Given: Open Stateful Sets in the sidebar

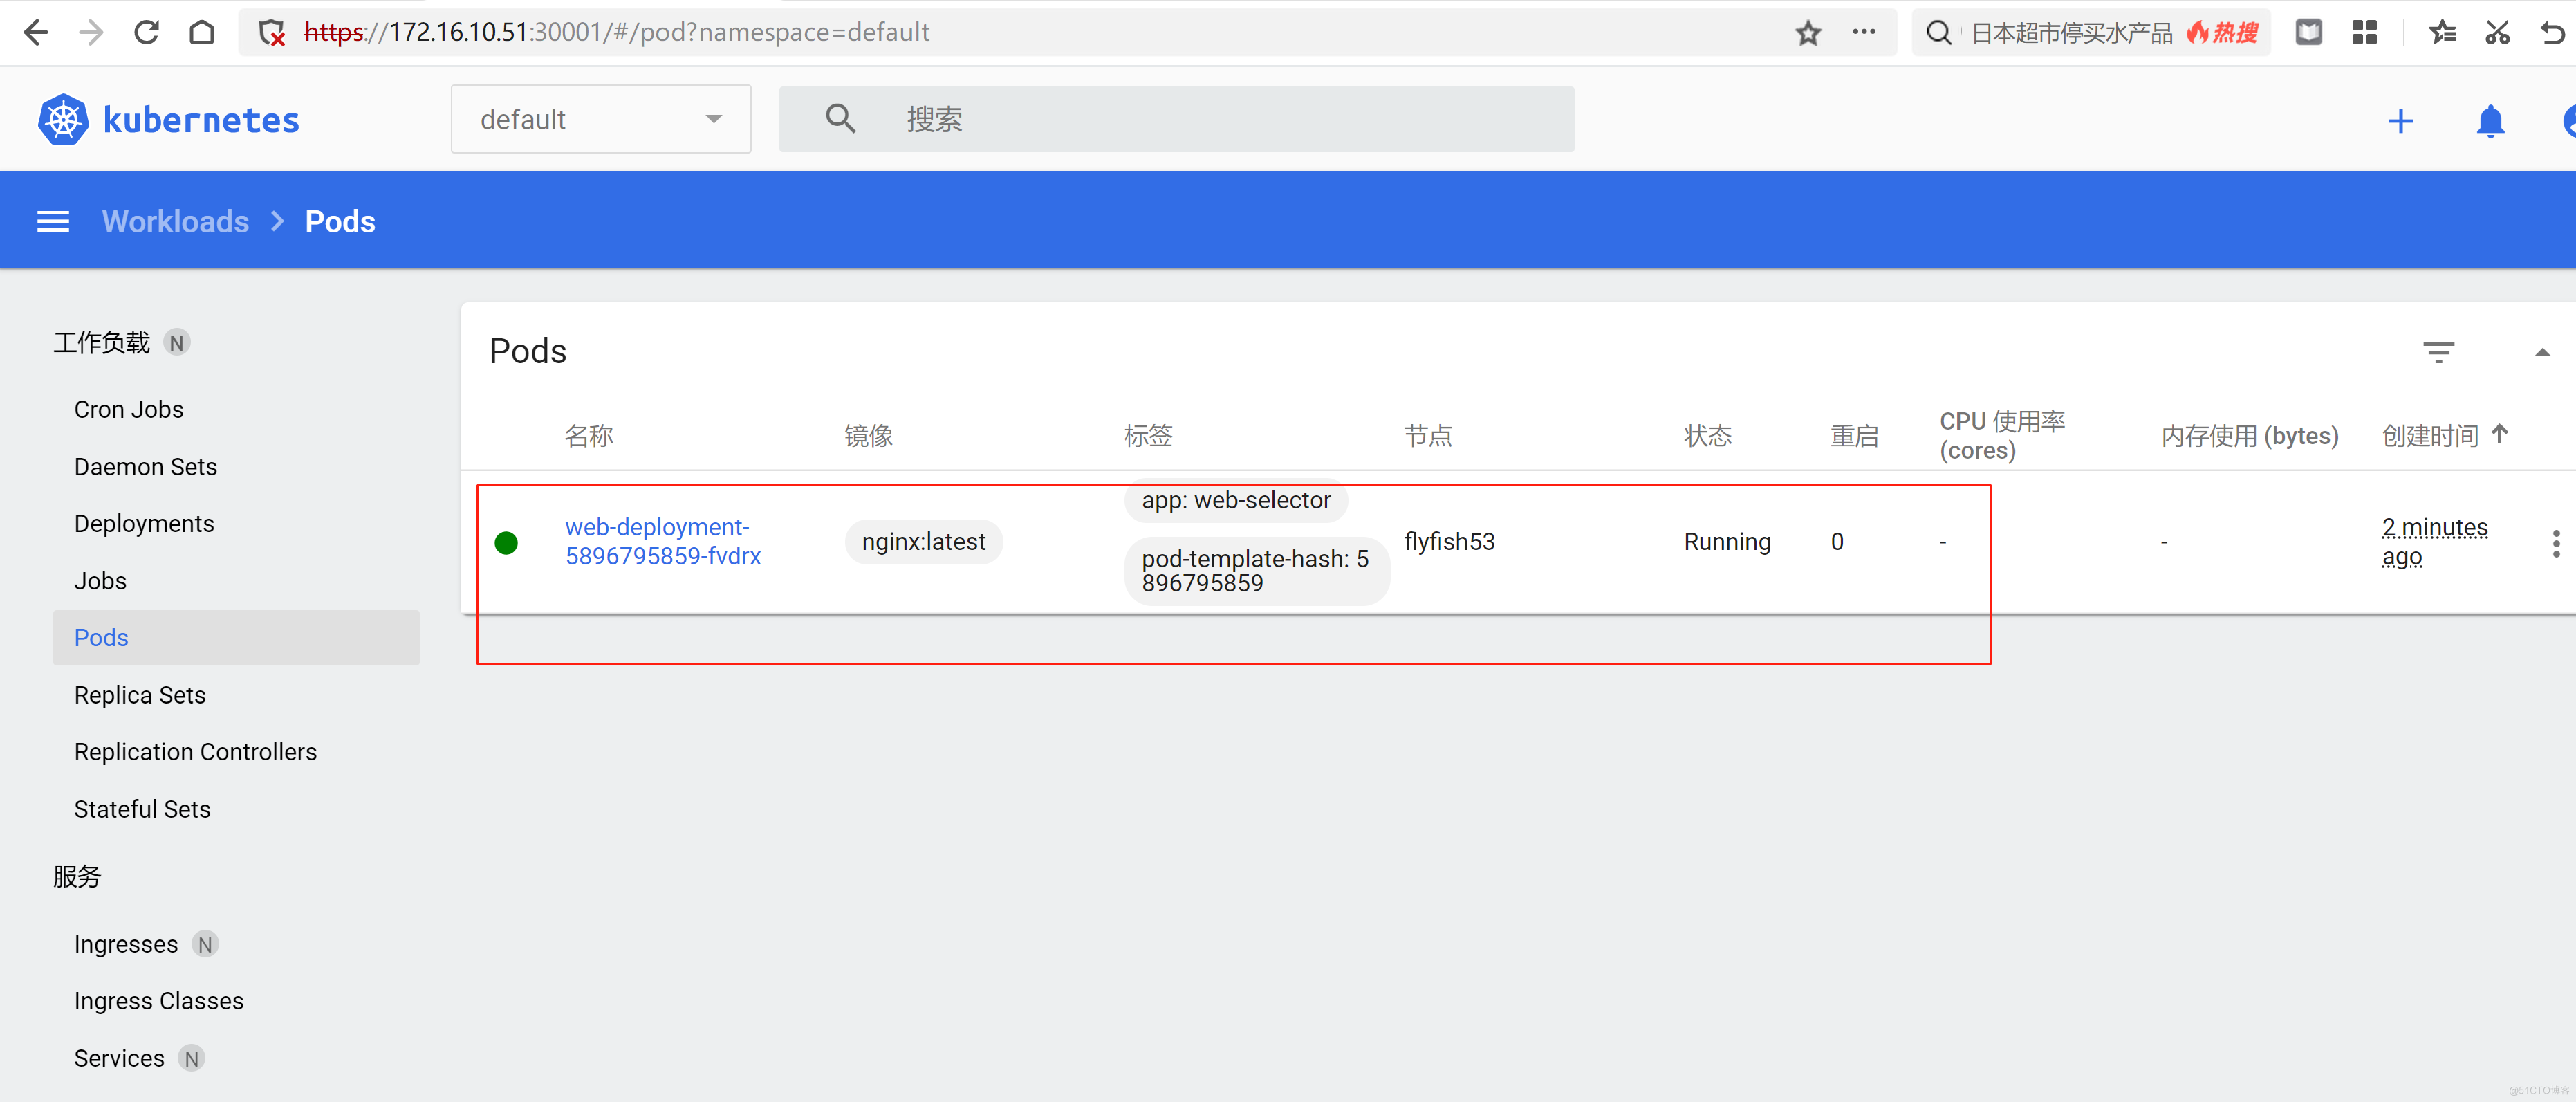Looking at the screenshot, I should click(x=142, y=808).
